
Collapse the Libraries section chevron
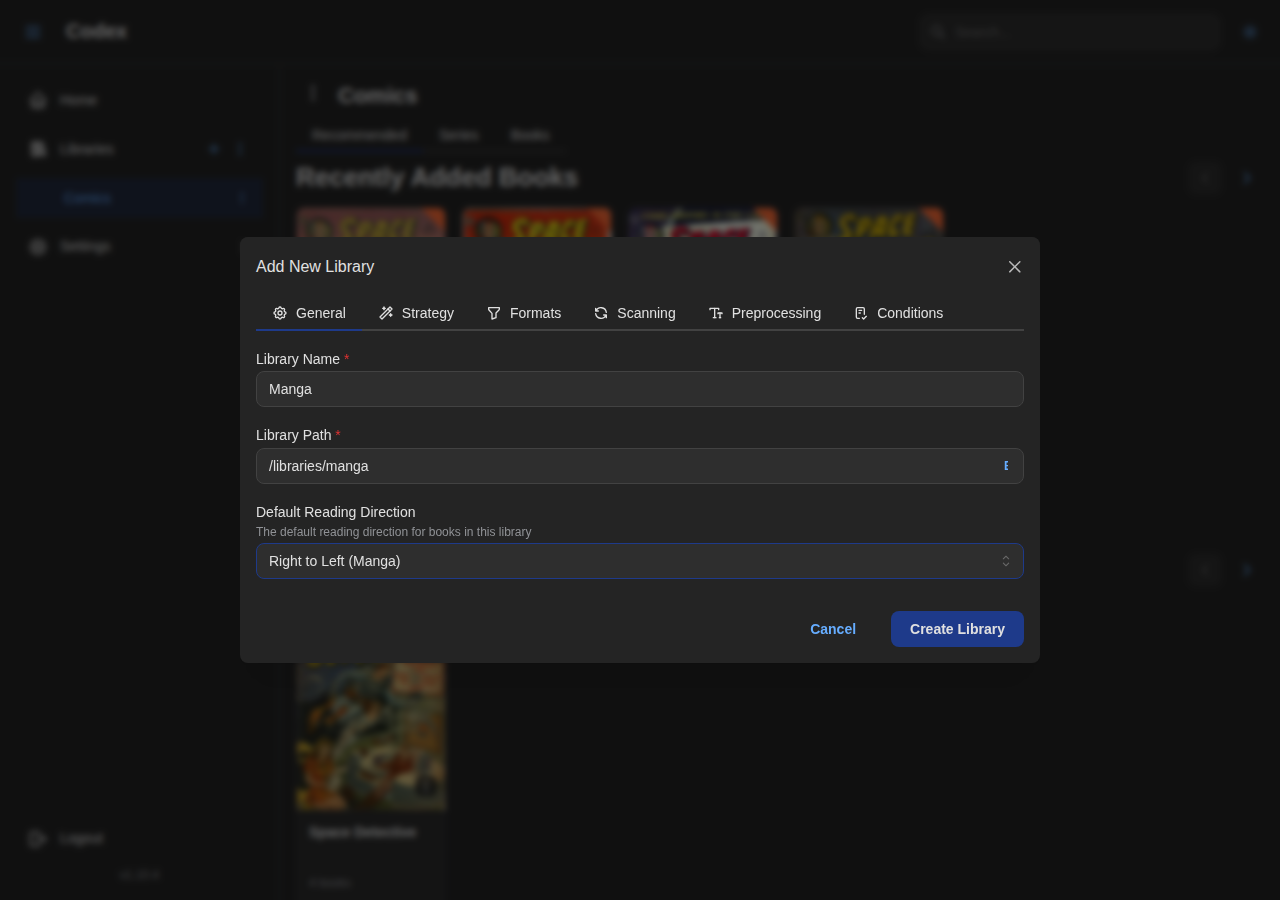pos(240,148)
